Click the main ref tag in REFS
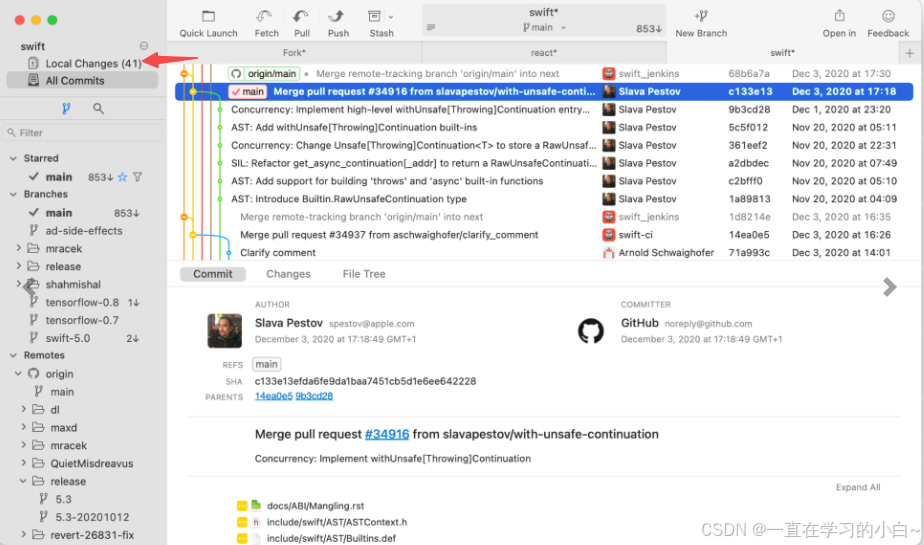Image resolution: width=924 pixels, height=545 pixels. [x=266, y=364]
